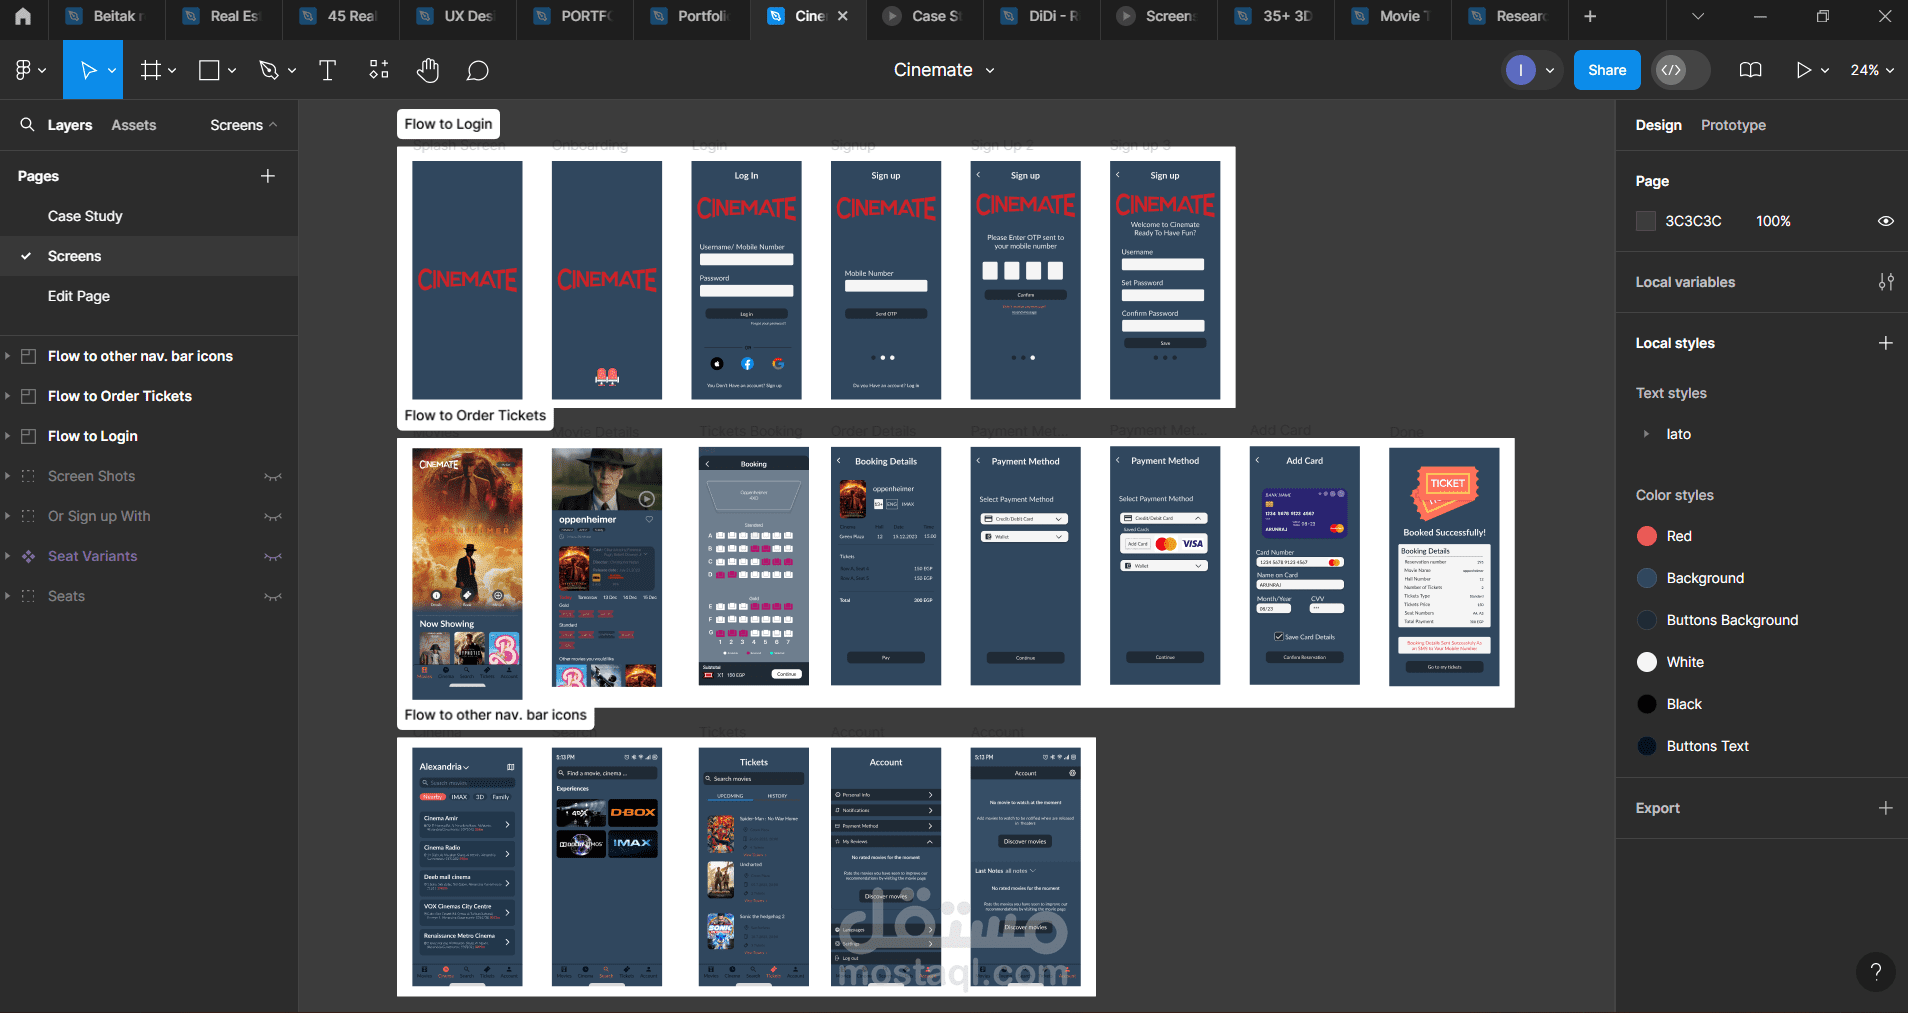The image size is (1908, 1013).
Task: Open the search icon in Layers panel
Action: coord(27,124)
